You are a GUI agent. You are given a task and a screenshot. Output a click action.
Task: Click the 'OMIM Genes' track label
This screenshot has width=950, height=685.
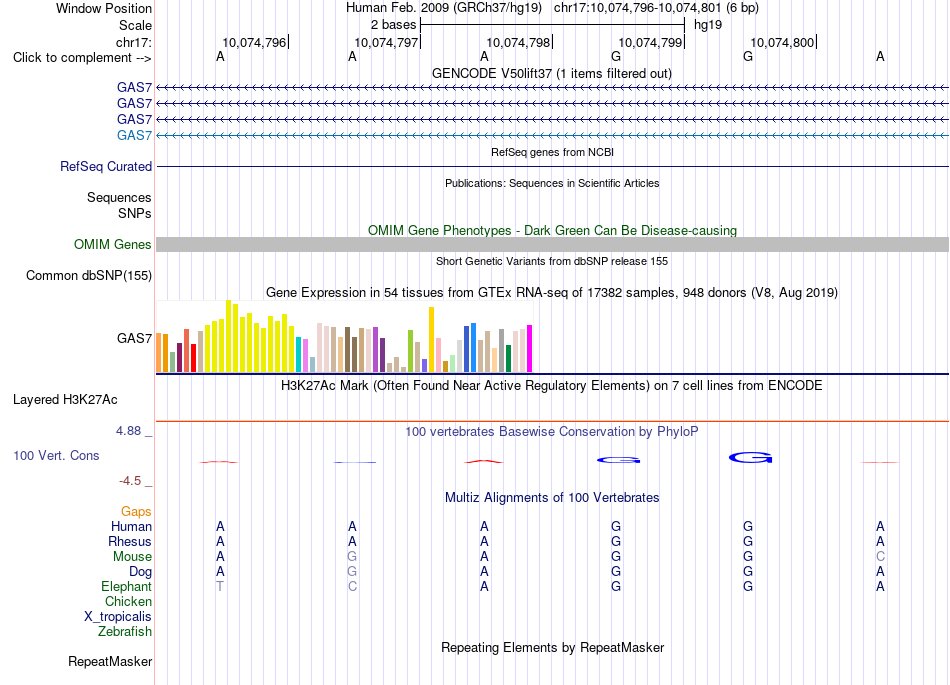(x=113, y=245)
